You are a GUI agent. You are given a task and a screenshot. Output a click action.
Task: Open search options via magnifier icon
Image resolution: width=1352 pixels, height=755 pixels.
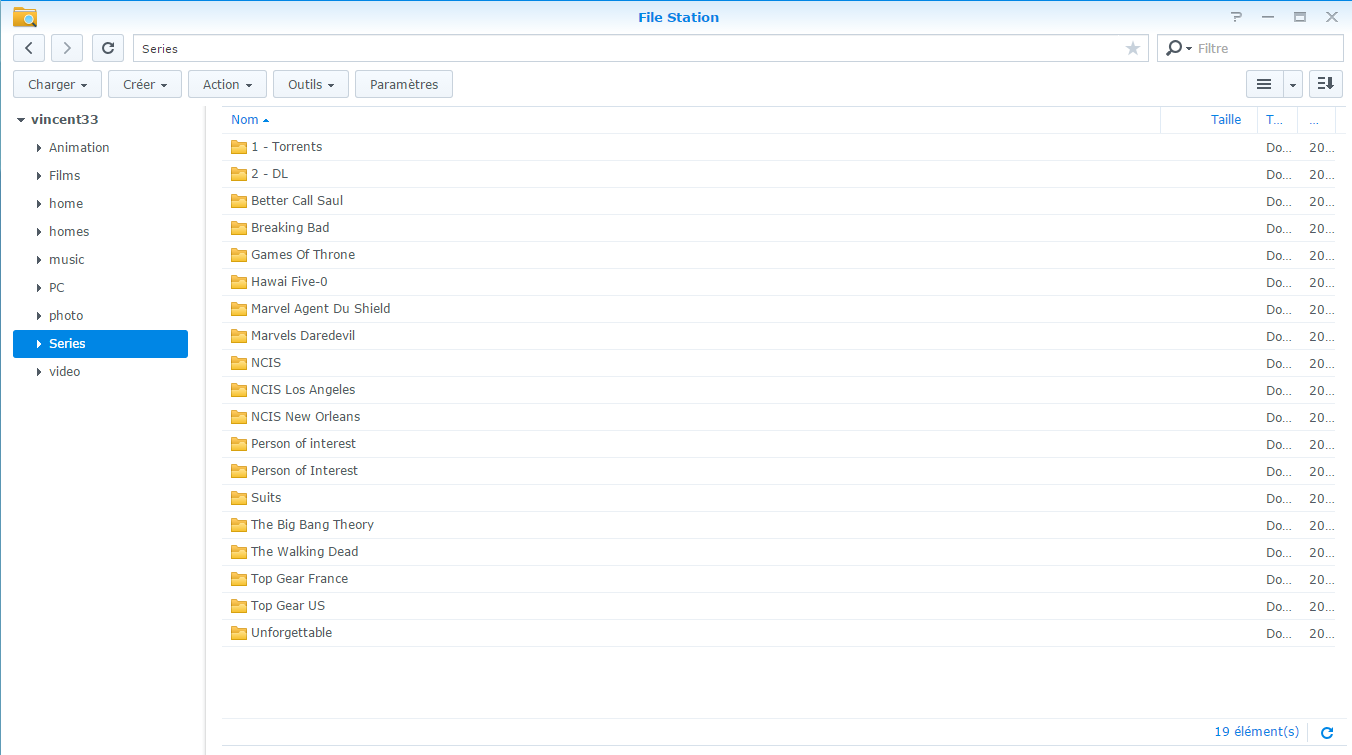click(1178, 48)
